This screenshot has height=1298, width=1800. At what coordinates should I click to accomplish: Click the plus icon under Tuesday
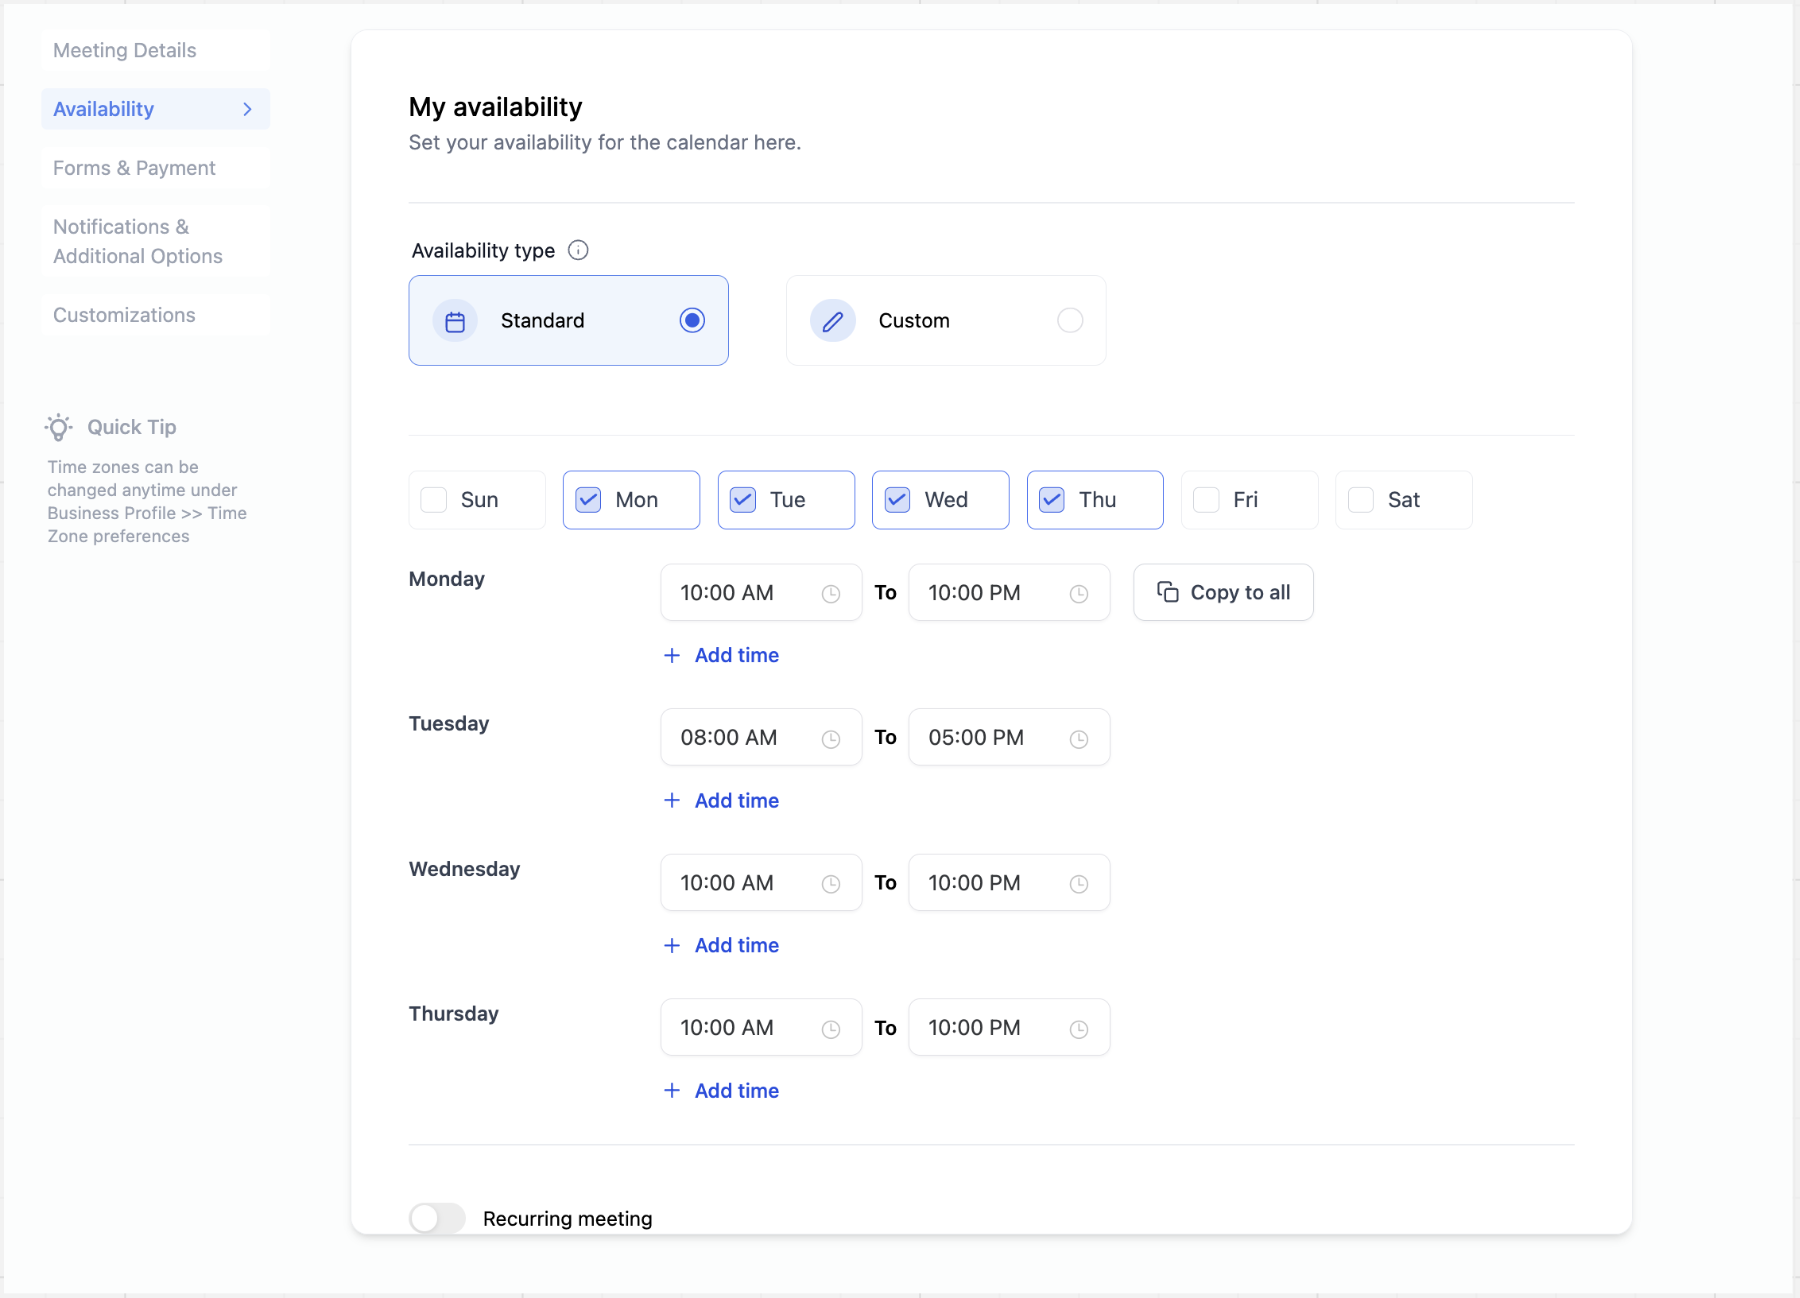(672, 800)
